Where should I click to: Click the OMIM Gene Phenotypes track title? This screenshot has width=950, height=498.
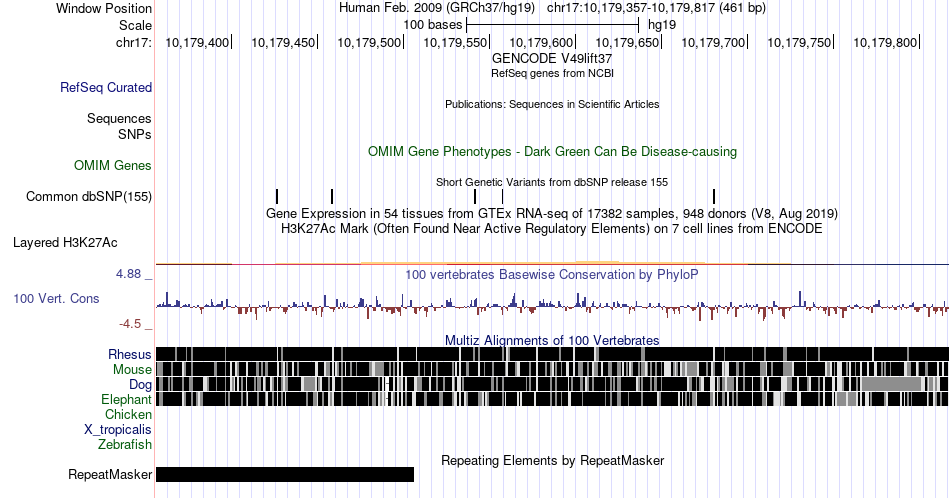pyautogui.click(x=552, y=151)
